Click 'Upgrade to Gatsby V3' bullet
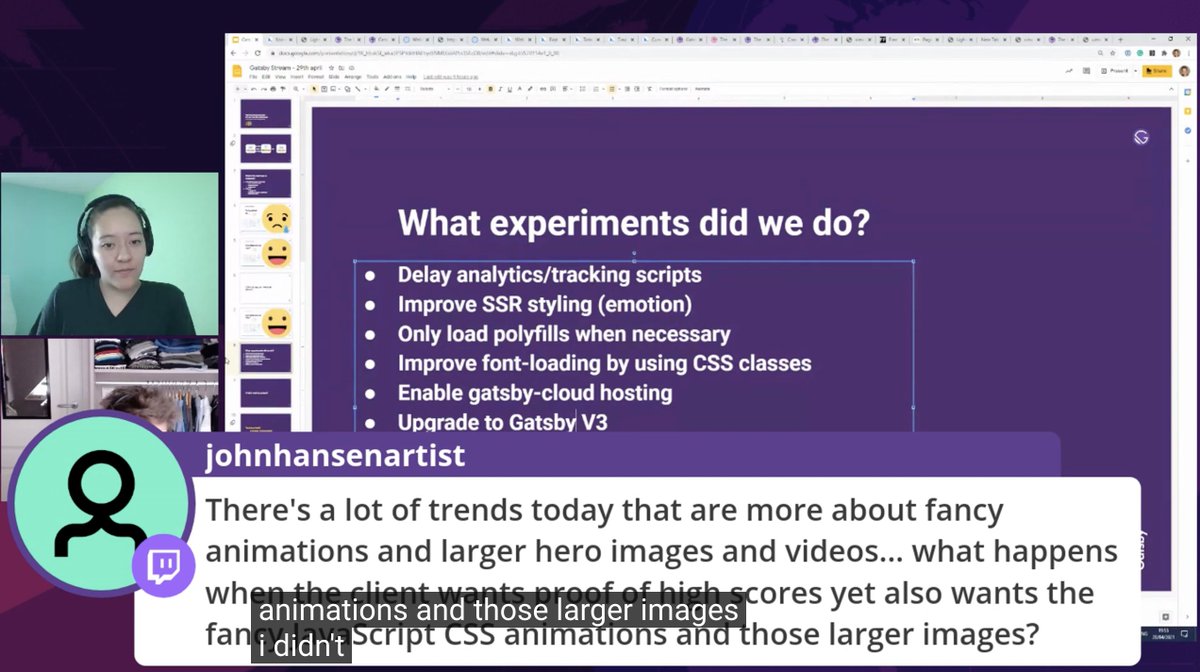This screenshot has height=672, width=1200. tap(502, 422)
